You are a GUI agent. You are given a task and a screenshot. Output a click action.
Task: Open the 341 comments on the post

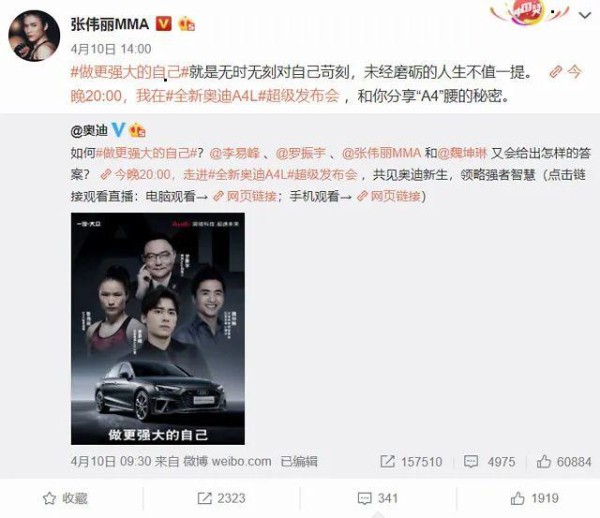pos(378,498)
